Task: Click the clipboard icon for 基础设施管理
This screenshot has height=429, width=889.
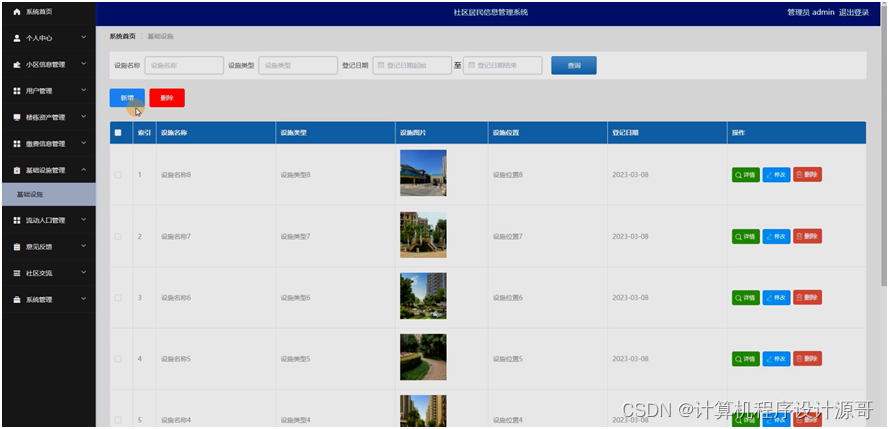Action: click(x=16, y=170)
